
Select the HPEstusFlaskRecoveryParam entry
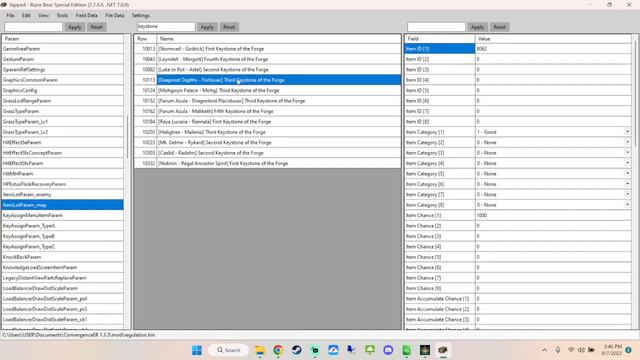tap(62, 184)
